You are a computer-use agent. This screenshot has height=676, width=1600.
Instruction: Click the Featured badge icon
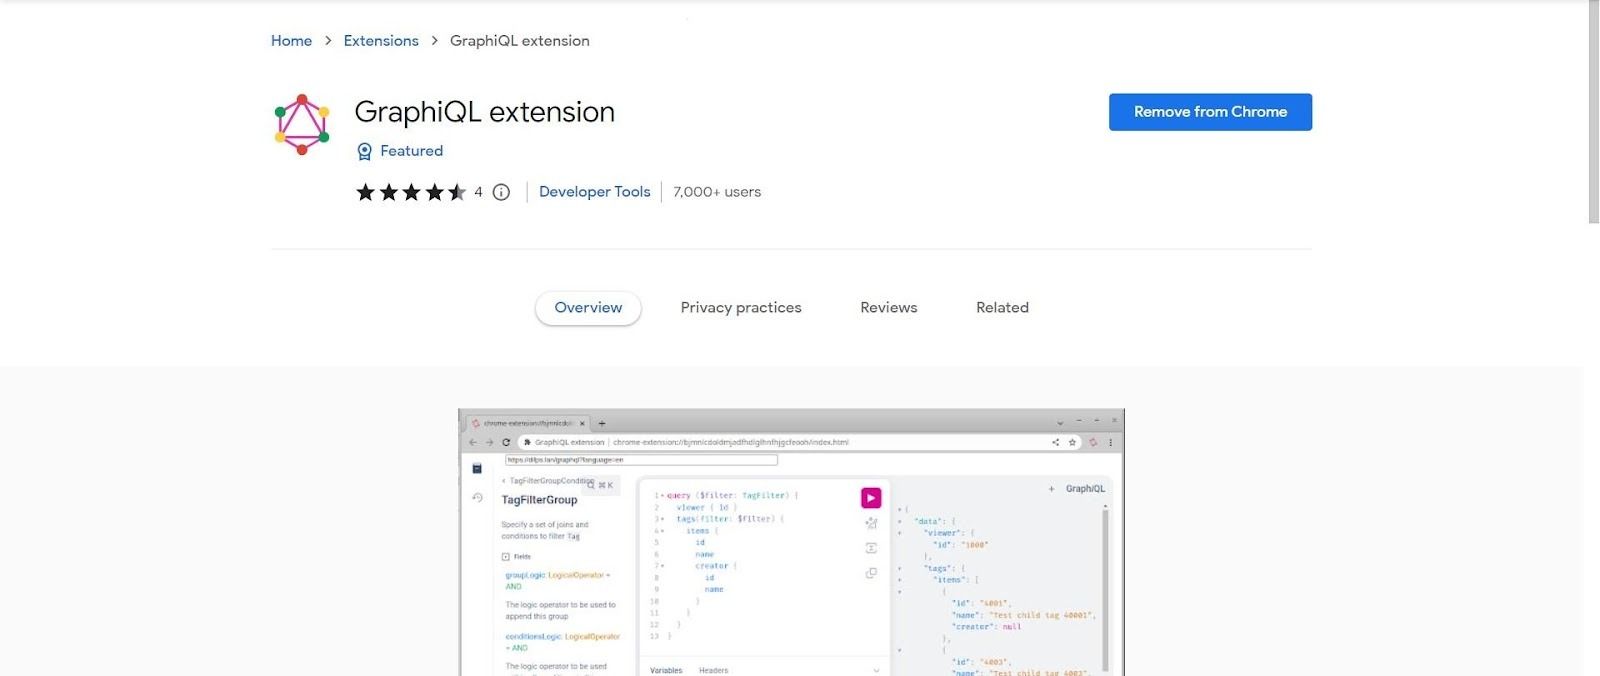coord(364,151)
